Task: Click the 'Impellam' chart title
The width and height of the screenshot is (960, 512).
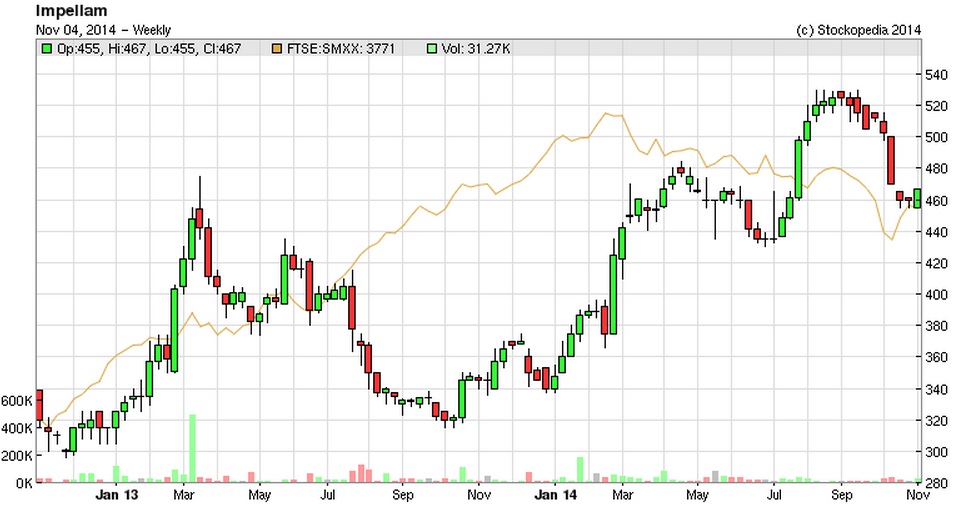Action: pos(71,10)
